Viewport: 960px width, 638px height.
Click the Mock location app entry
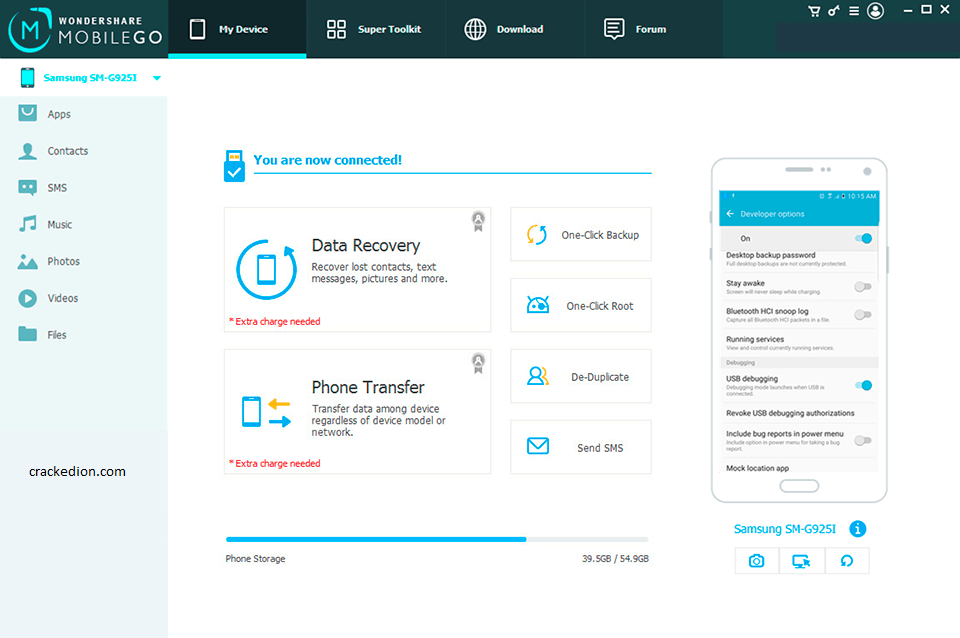click(799, 468)
